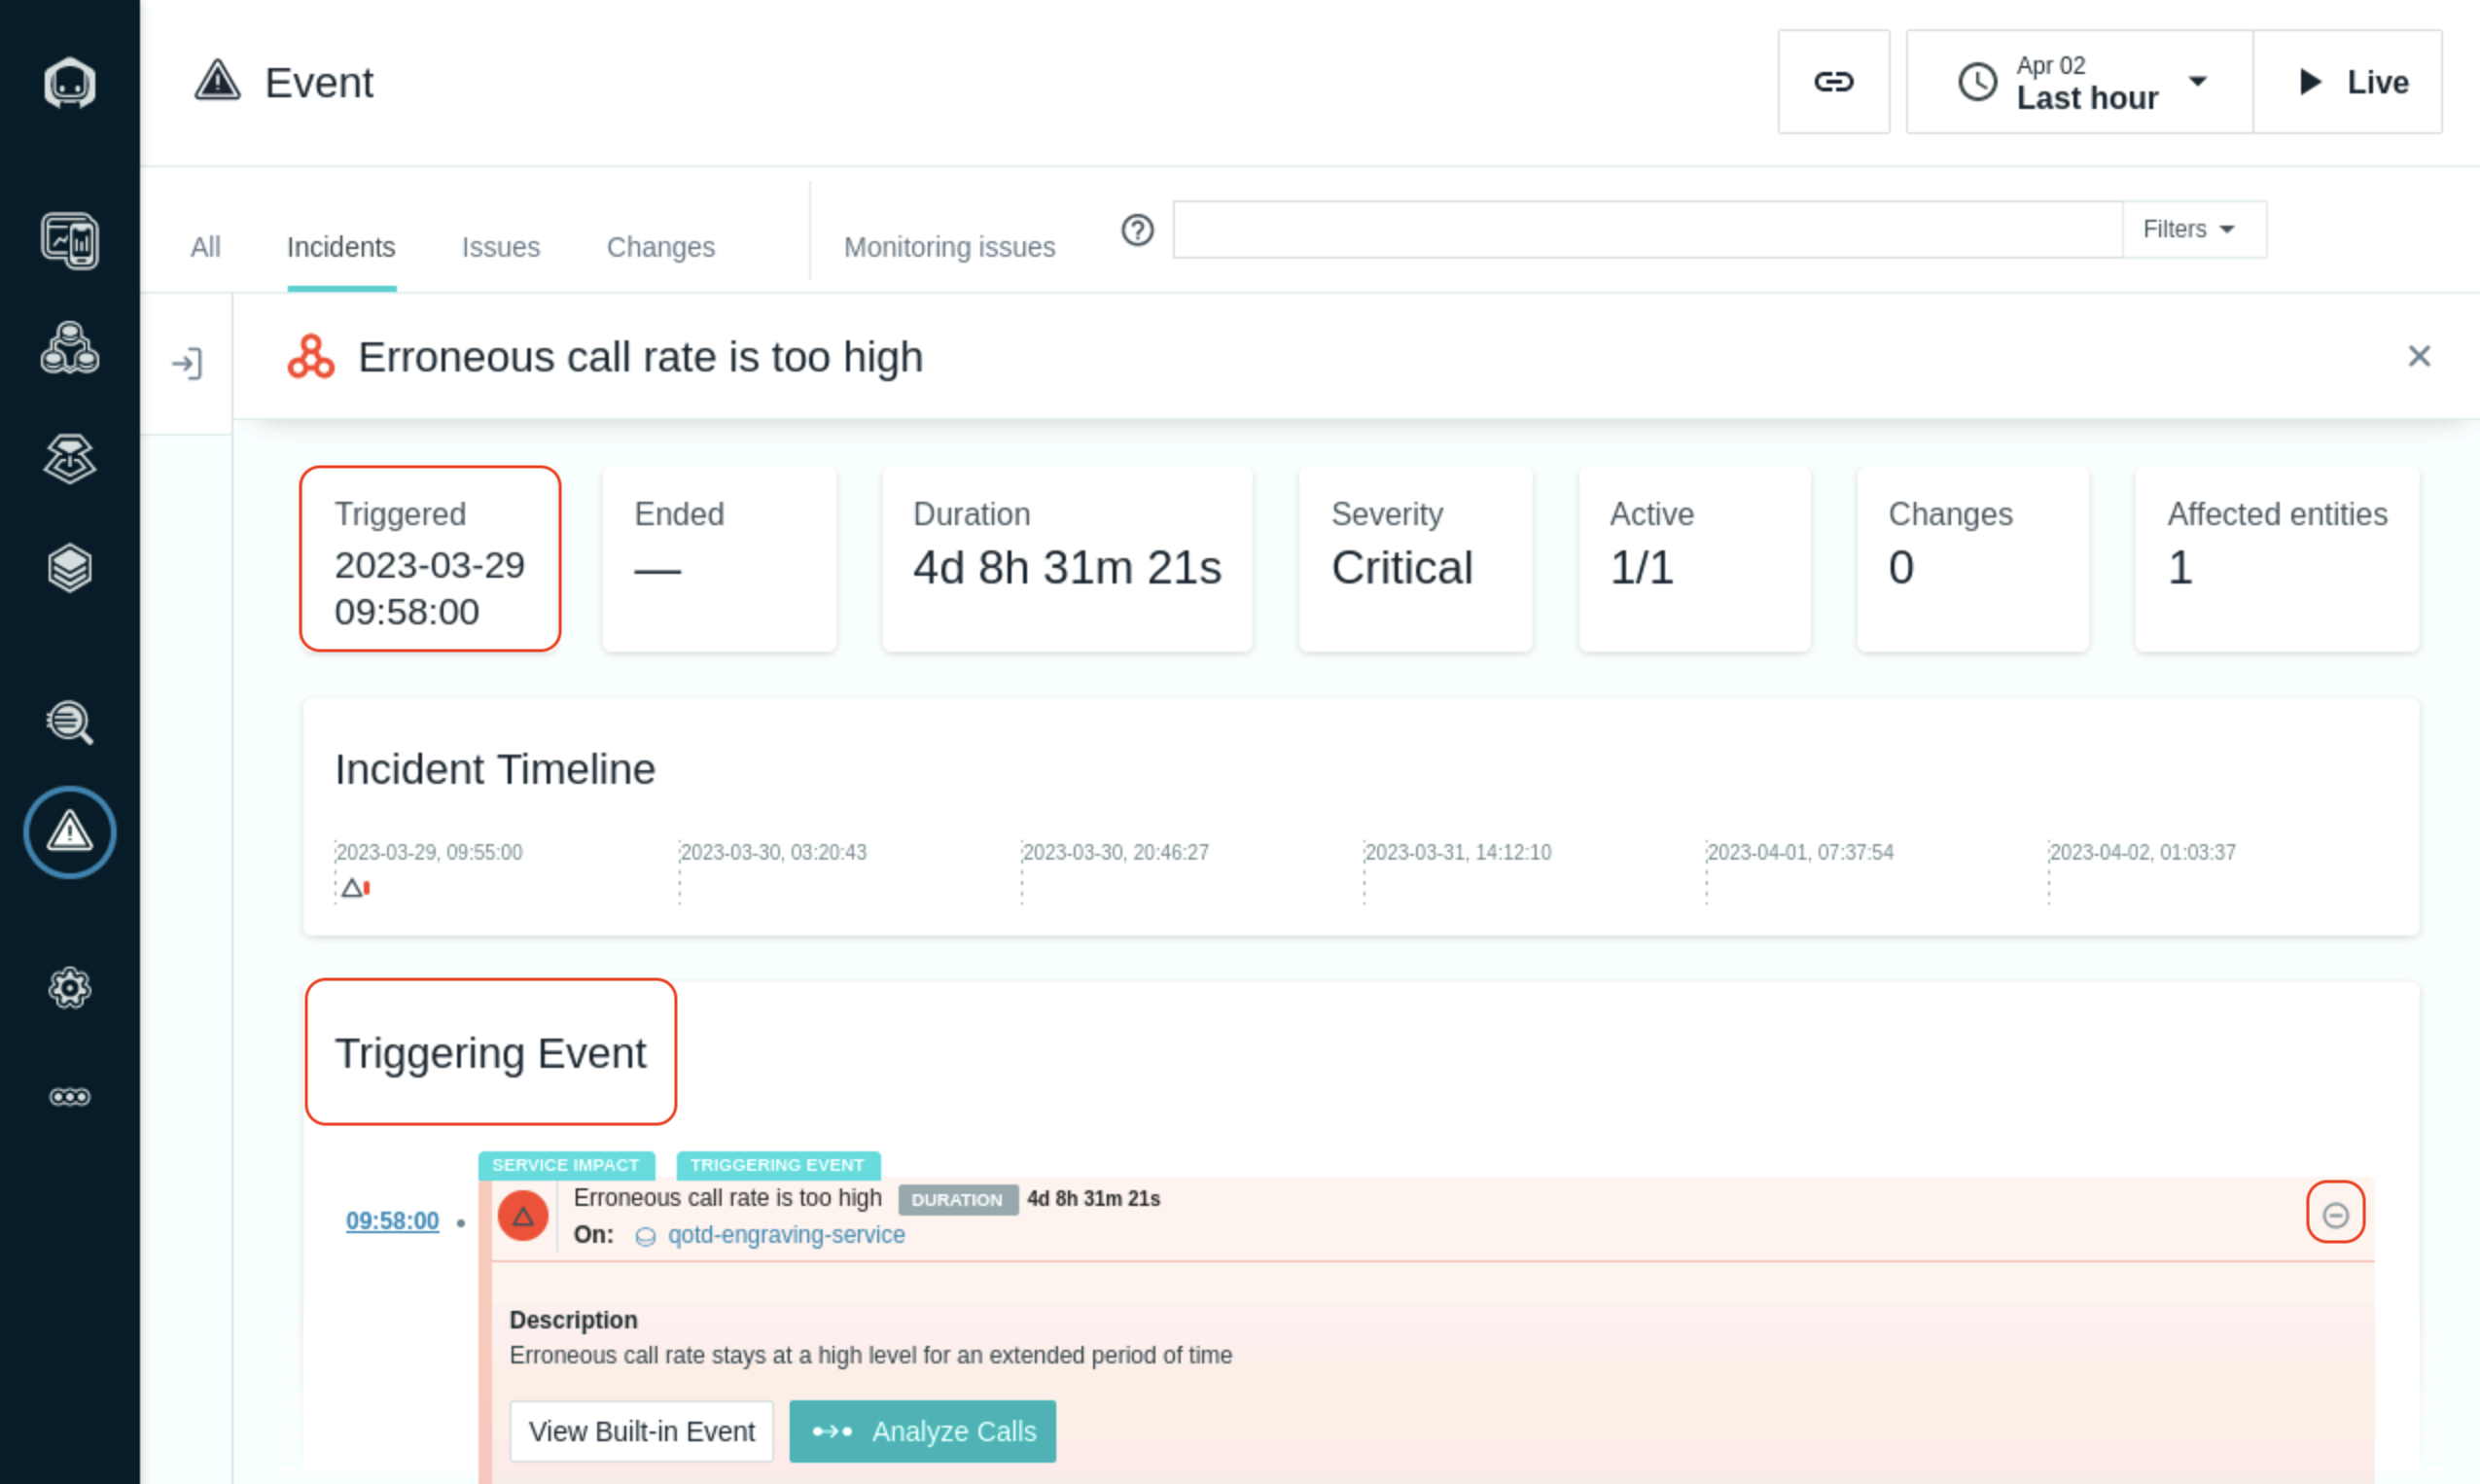Click the layers/stack icon in sidebar
This screenshot has width=2480, height=1484.
pyautogui.click(x=71, y=565)
